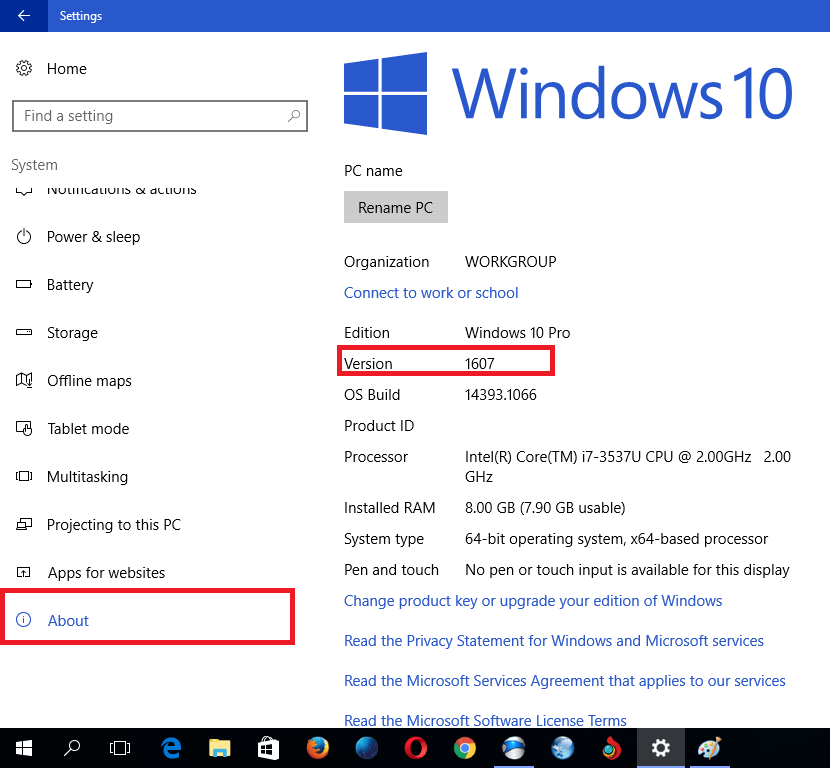This screenshot has width=830, height=768.
Task: Click the Product ID label
Action: [379, 426]
